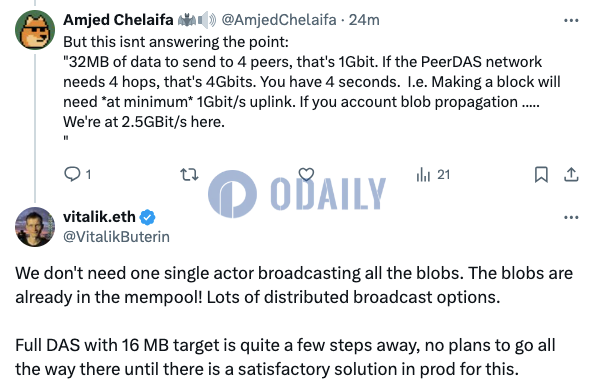View analytics showing 21 views
The image size is (594, 389).
433,175
